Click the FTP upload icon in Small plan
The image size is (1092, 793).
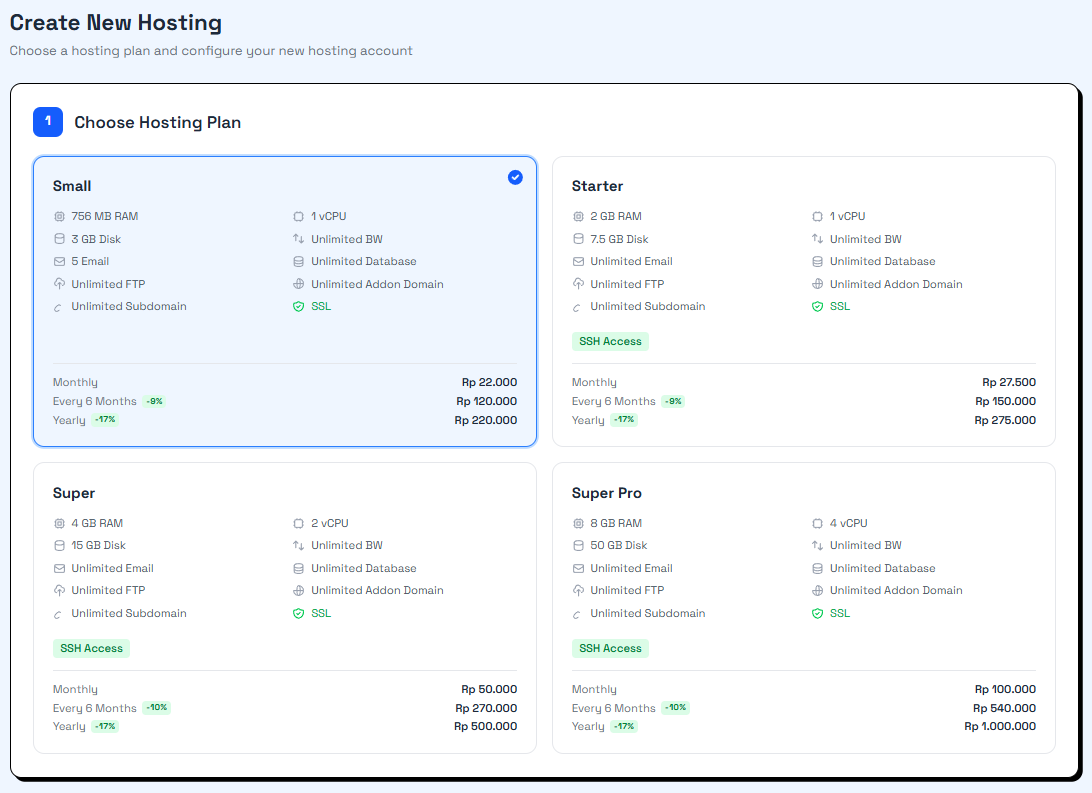click(59, 284)
